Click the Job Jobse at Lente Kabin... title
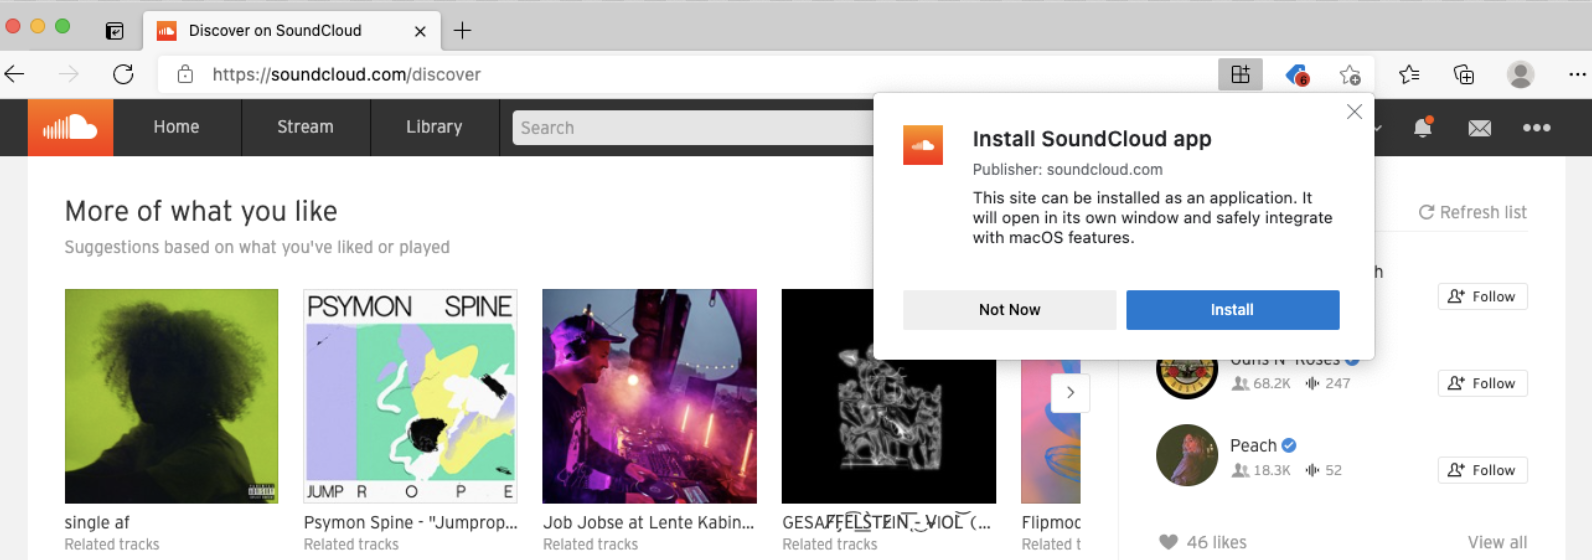The width and height of the screenshot is (1592, 560). [x=648, y=522]
